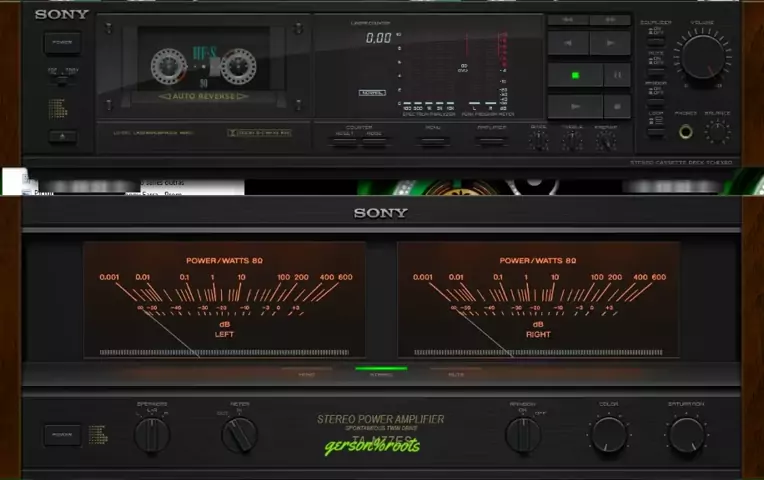Click the button with the green square
Screen dimensions: 764x480
pos(575,76)
